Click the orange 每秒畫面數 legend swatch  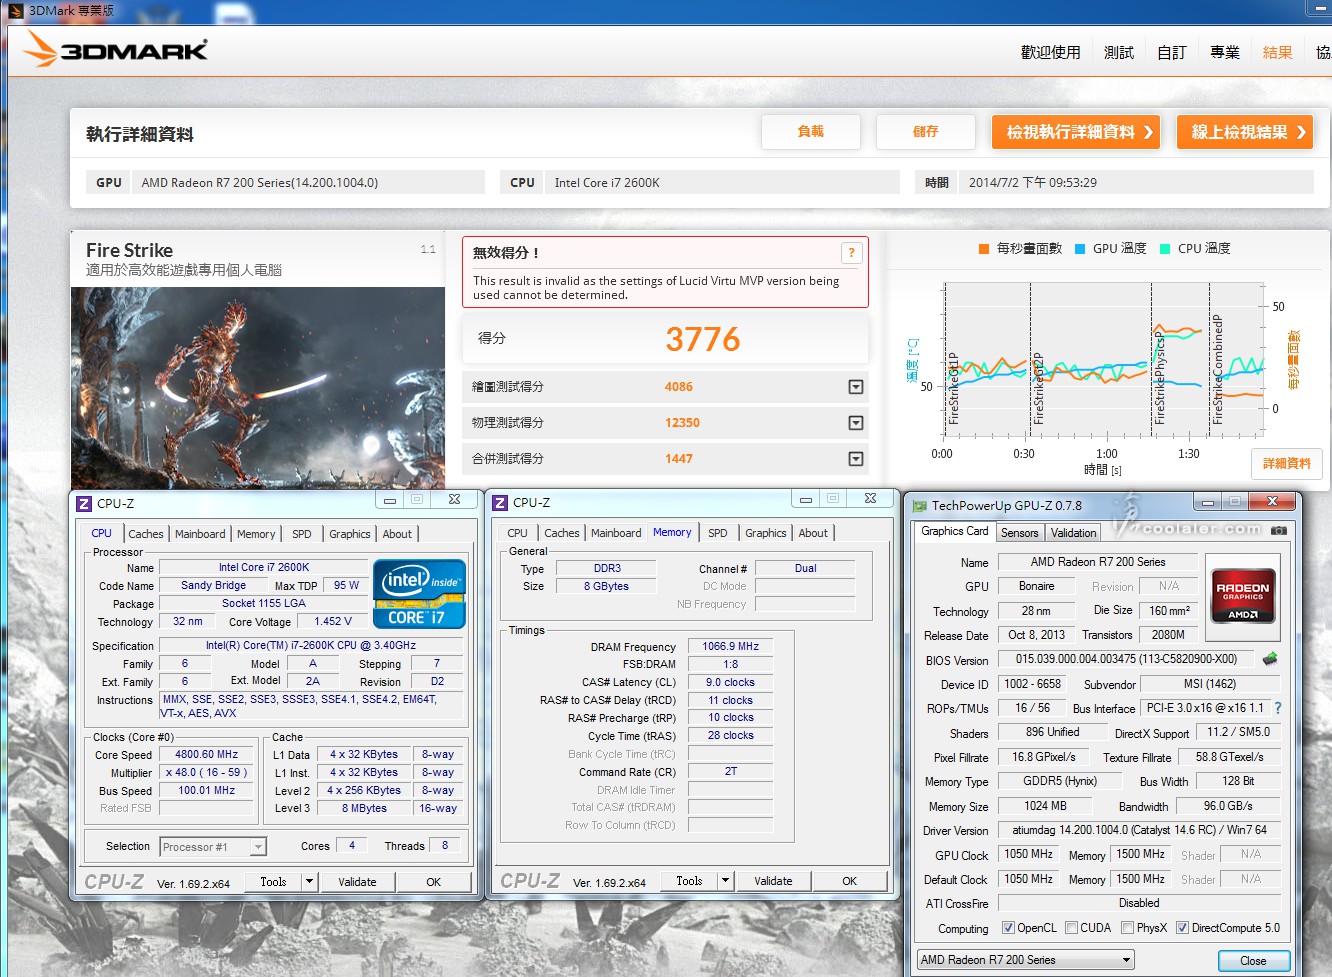pyautogui.click(x=984, y=249)
